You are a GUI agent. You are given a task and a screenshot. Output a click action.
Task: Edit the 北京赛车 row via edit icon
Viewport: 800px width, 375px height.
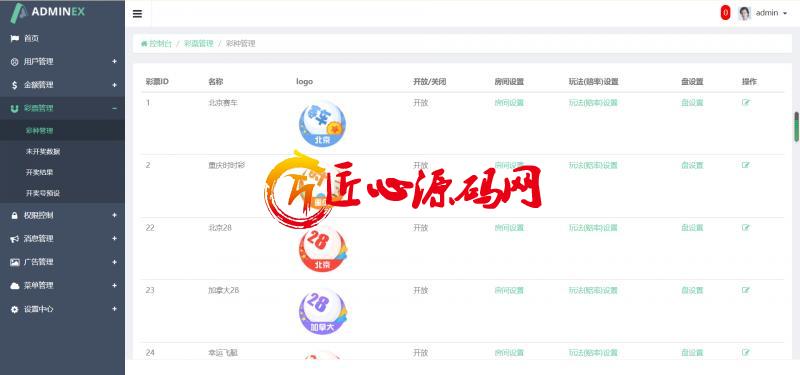point(746,103)
